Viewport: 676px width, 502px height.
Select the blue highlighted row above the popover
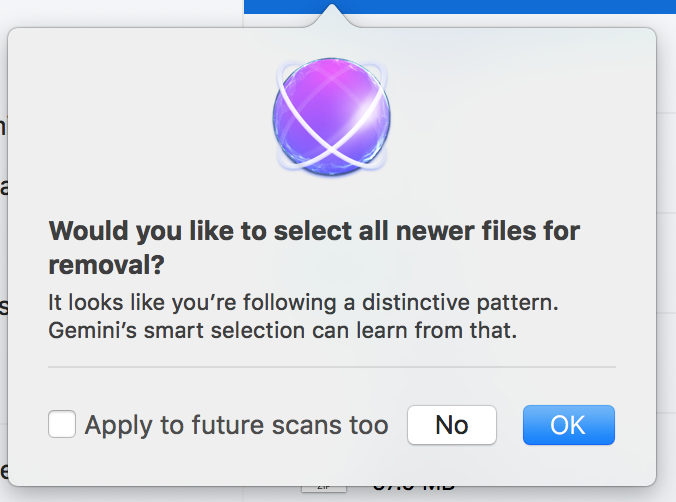tap(460, 6)
